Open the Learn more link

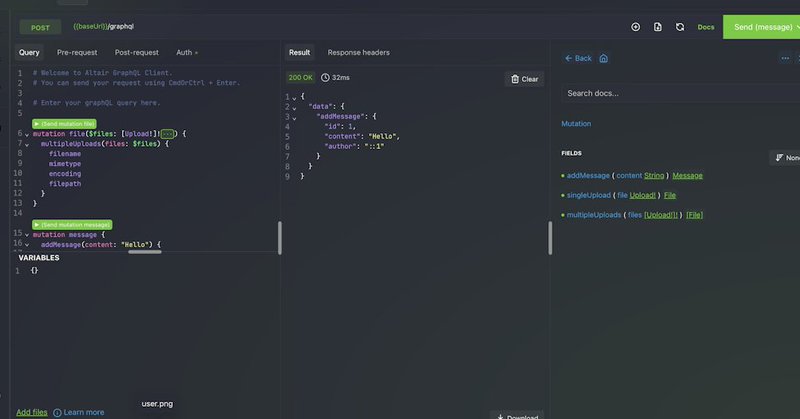tap(84, 412)
